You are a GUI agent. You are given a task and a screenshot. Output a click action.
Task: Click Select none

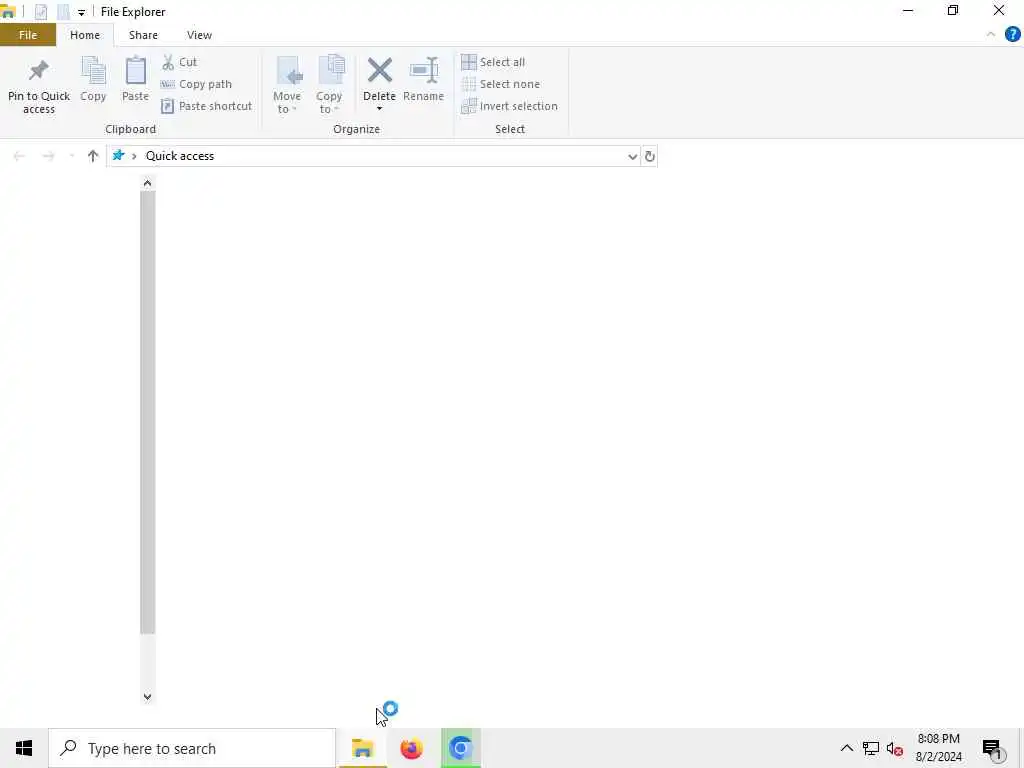point(500,84)
